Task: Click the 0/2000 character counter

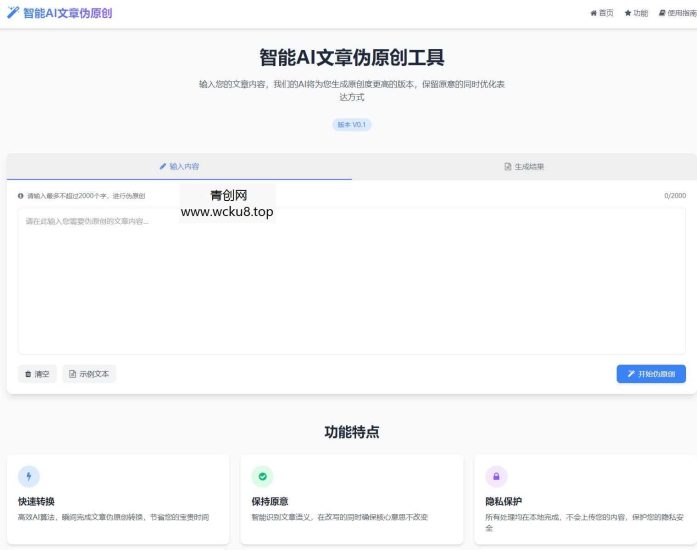Action: point(675,196)
